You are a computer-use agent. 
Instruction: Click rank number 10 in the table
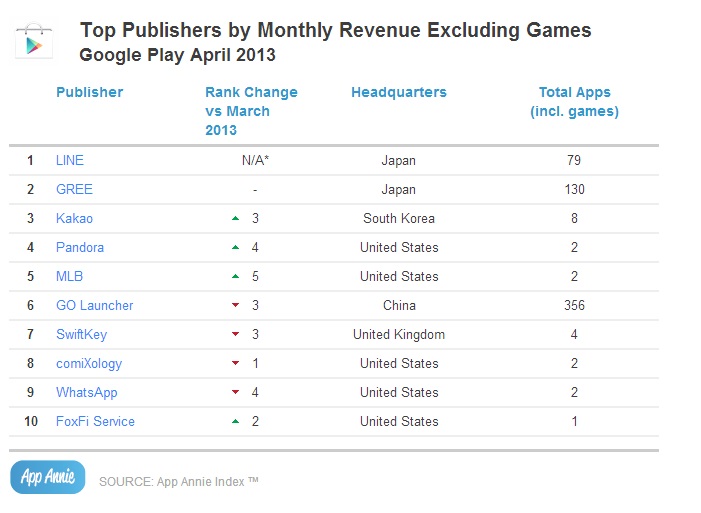pyautogui.click(x=31, y=421)
